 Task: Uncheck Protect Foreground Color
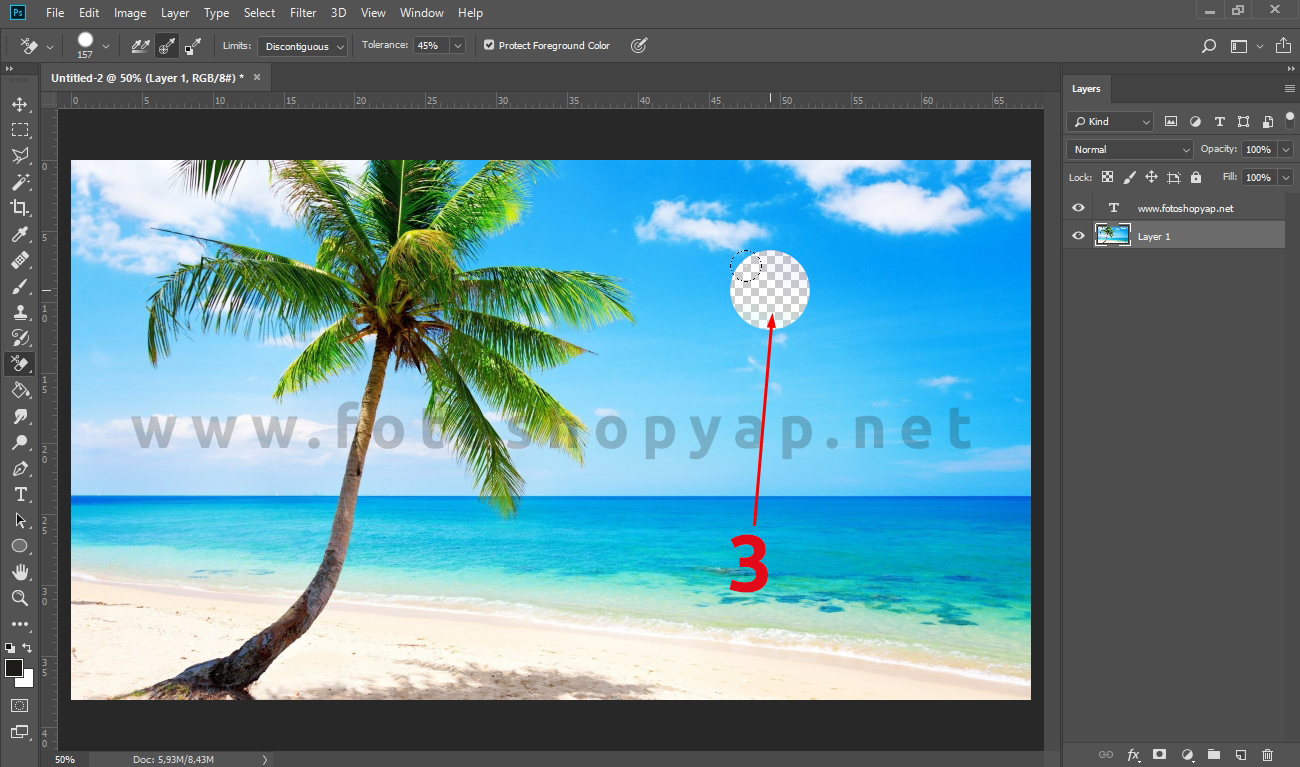tap(489, 46)
